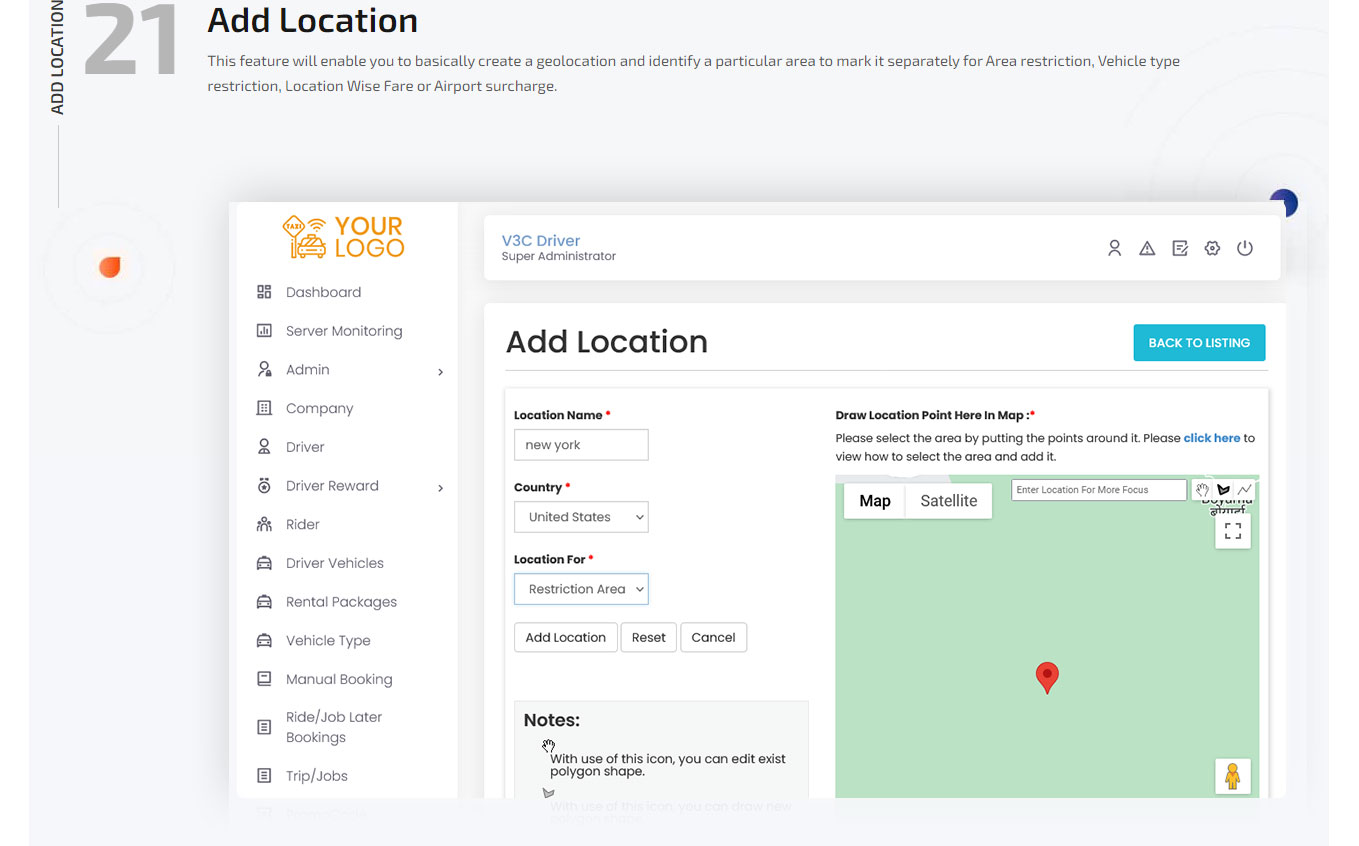The height and width of the screenshot is (846, 1359).
Task: Click the Street View pegman icon
Action: tap(1233, 776)
